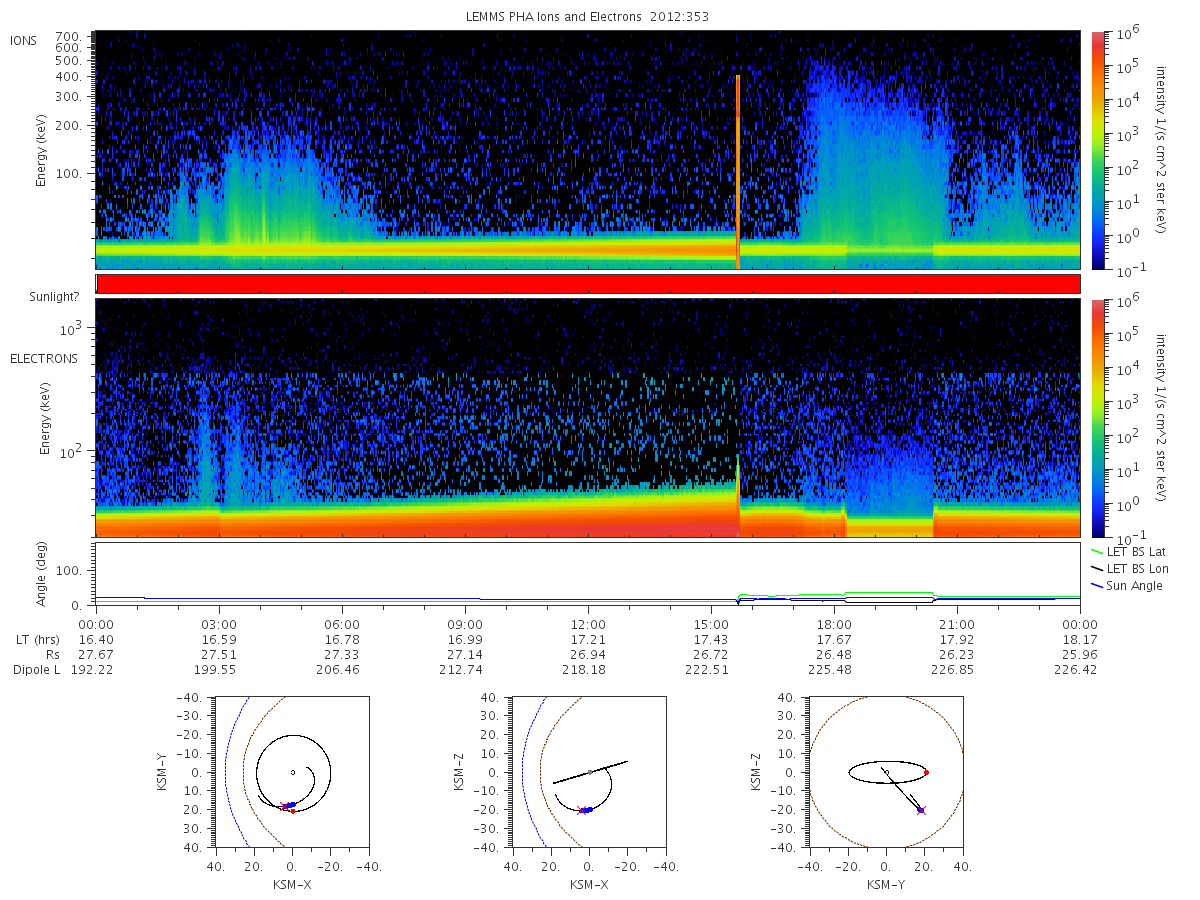Click the Rs value 27.14
The height and width of the screenshot is (900, 1200).
pos(465,654)
